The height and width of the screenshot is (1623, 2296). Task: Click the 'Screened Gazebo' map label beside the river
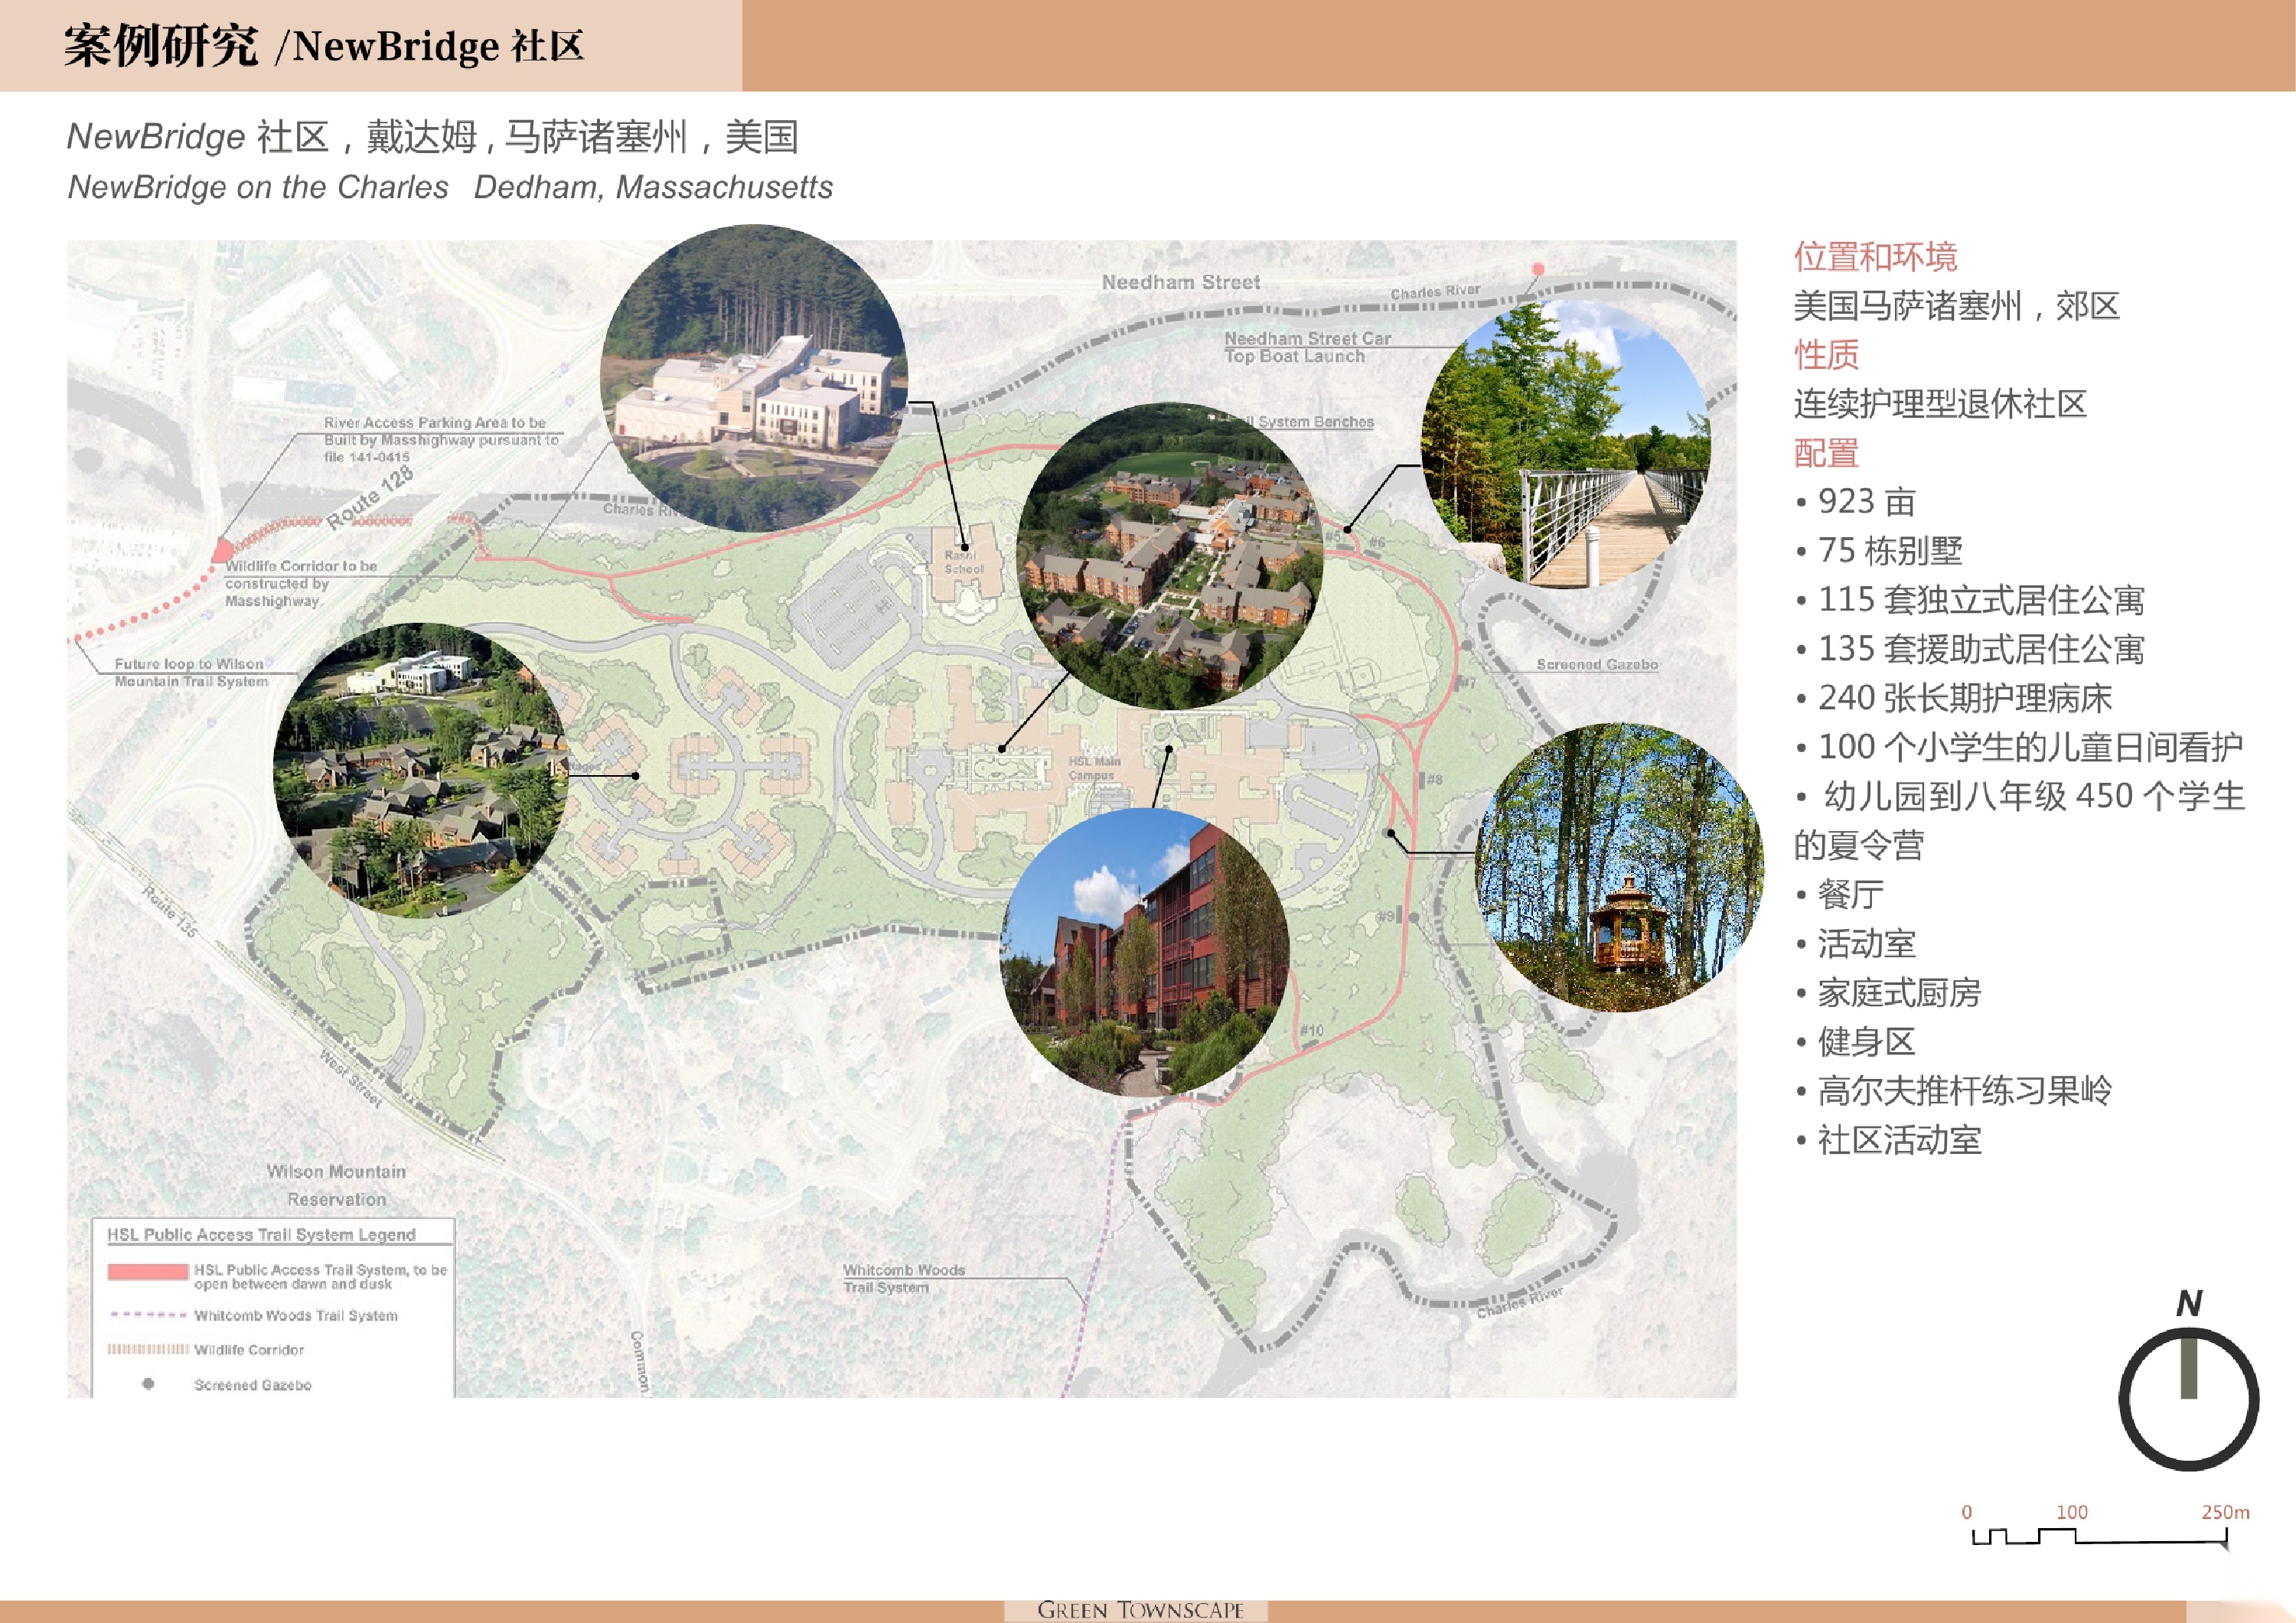(1597, 664)
